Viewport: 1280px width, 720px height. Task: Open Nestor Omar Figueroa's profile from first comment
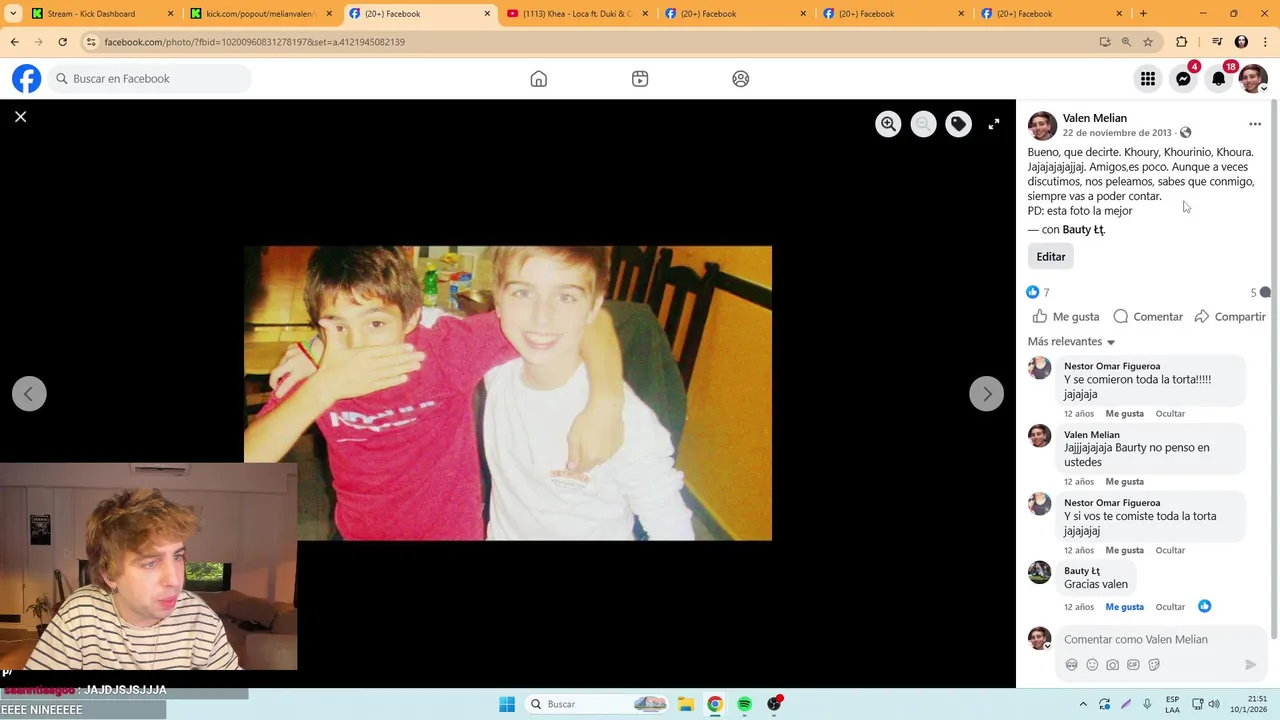[x=1112, y=366]
